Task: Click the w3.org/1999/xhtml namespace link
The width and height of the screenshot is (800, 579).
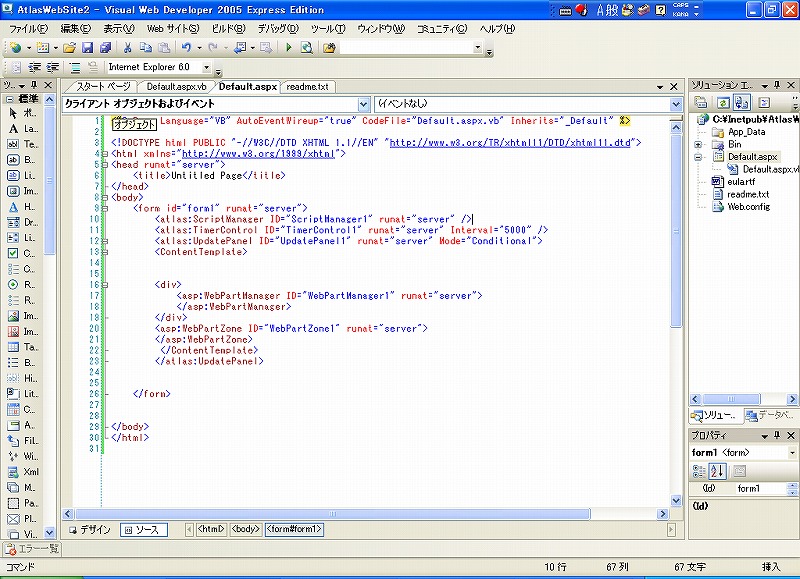Action: coord(258,154)
